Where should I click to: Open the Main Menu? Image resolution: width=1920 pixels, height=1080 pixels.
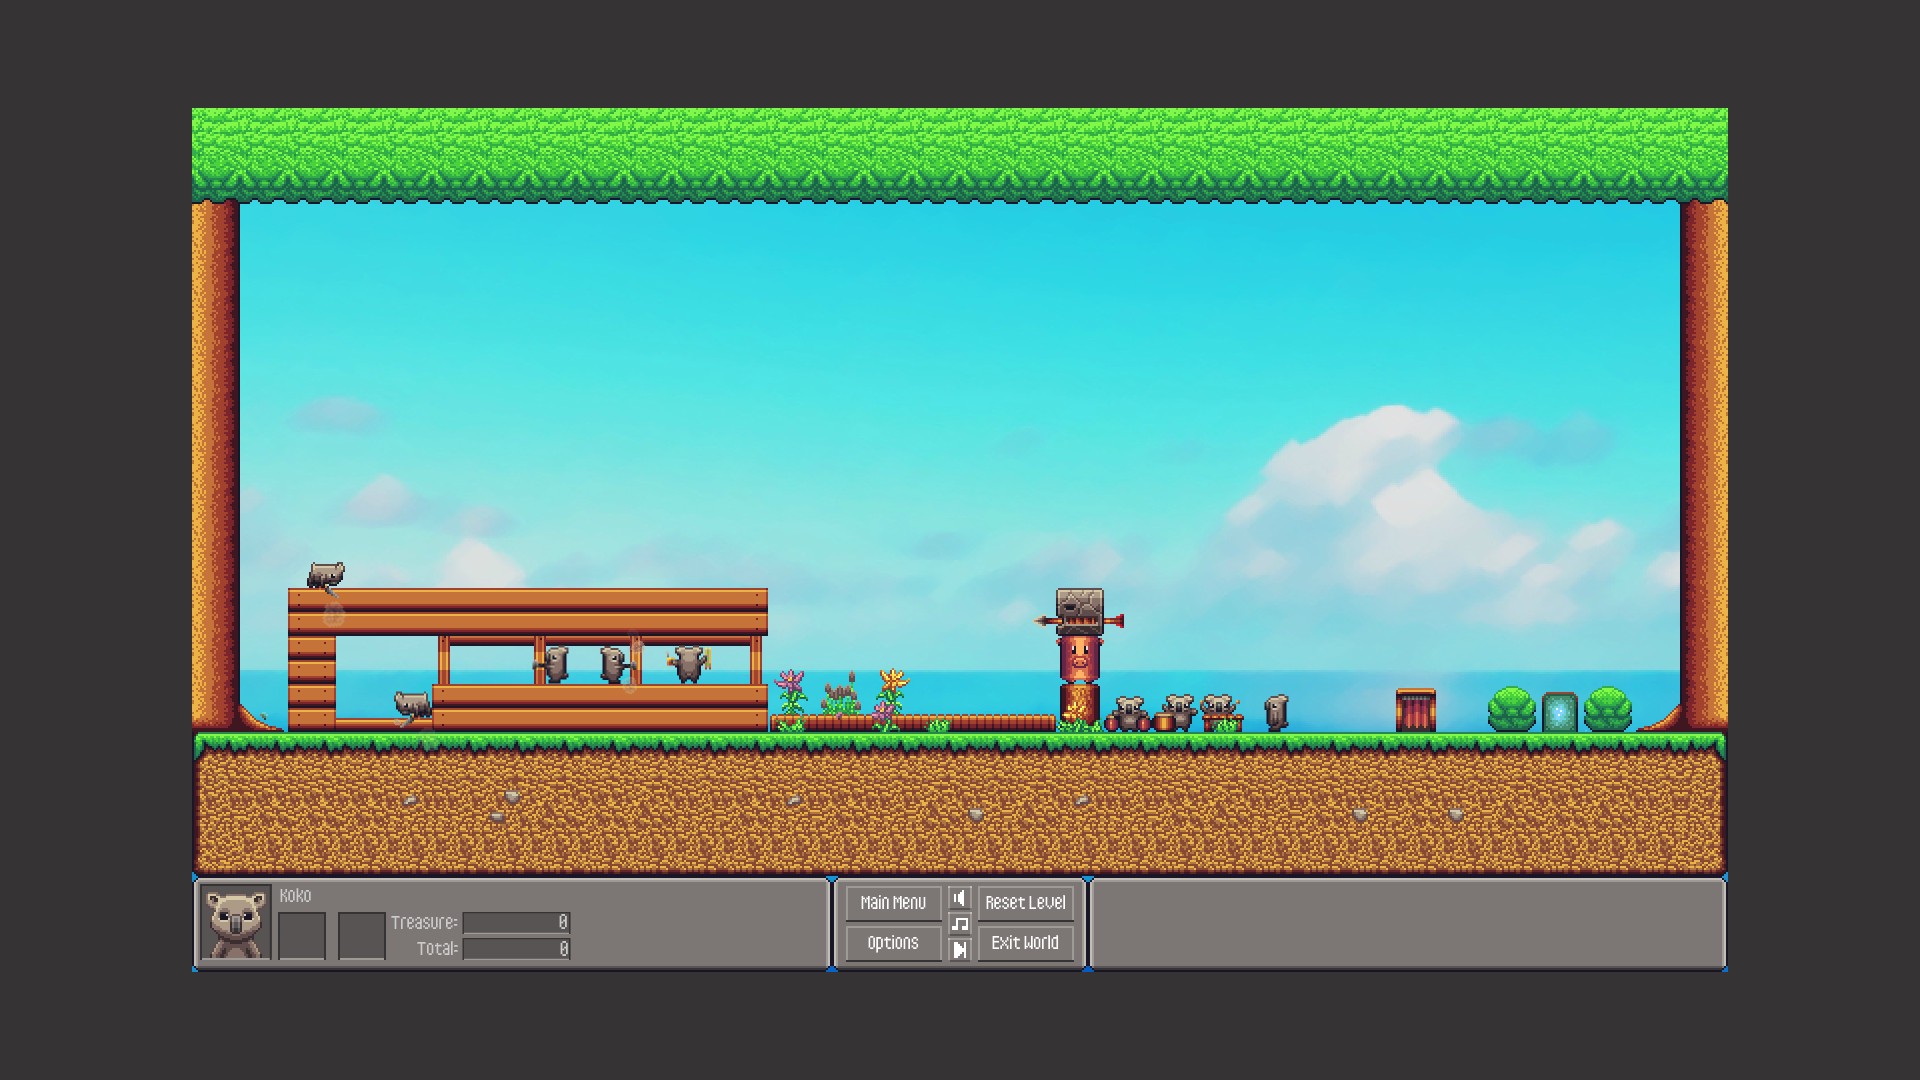(x=893, y=903)
